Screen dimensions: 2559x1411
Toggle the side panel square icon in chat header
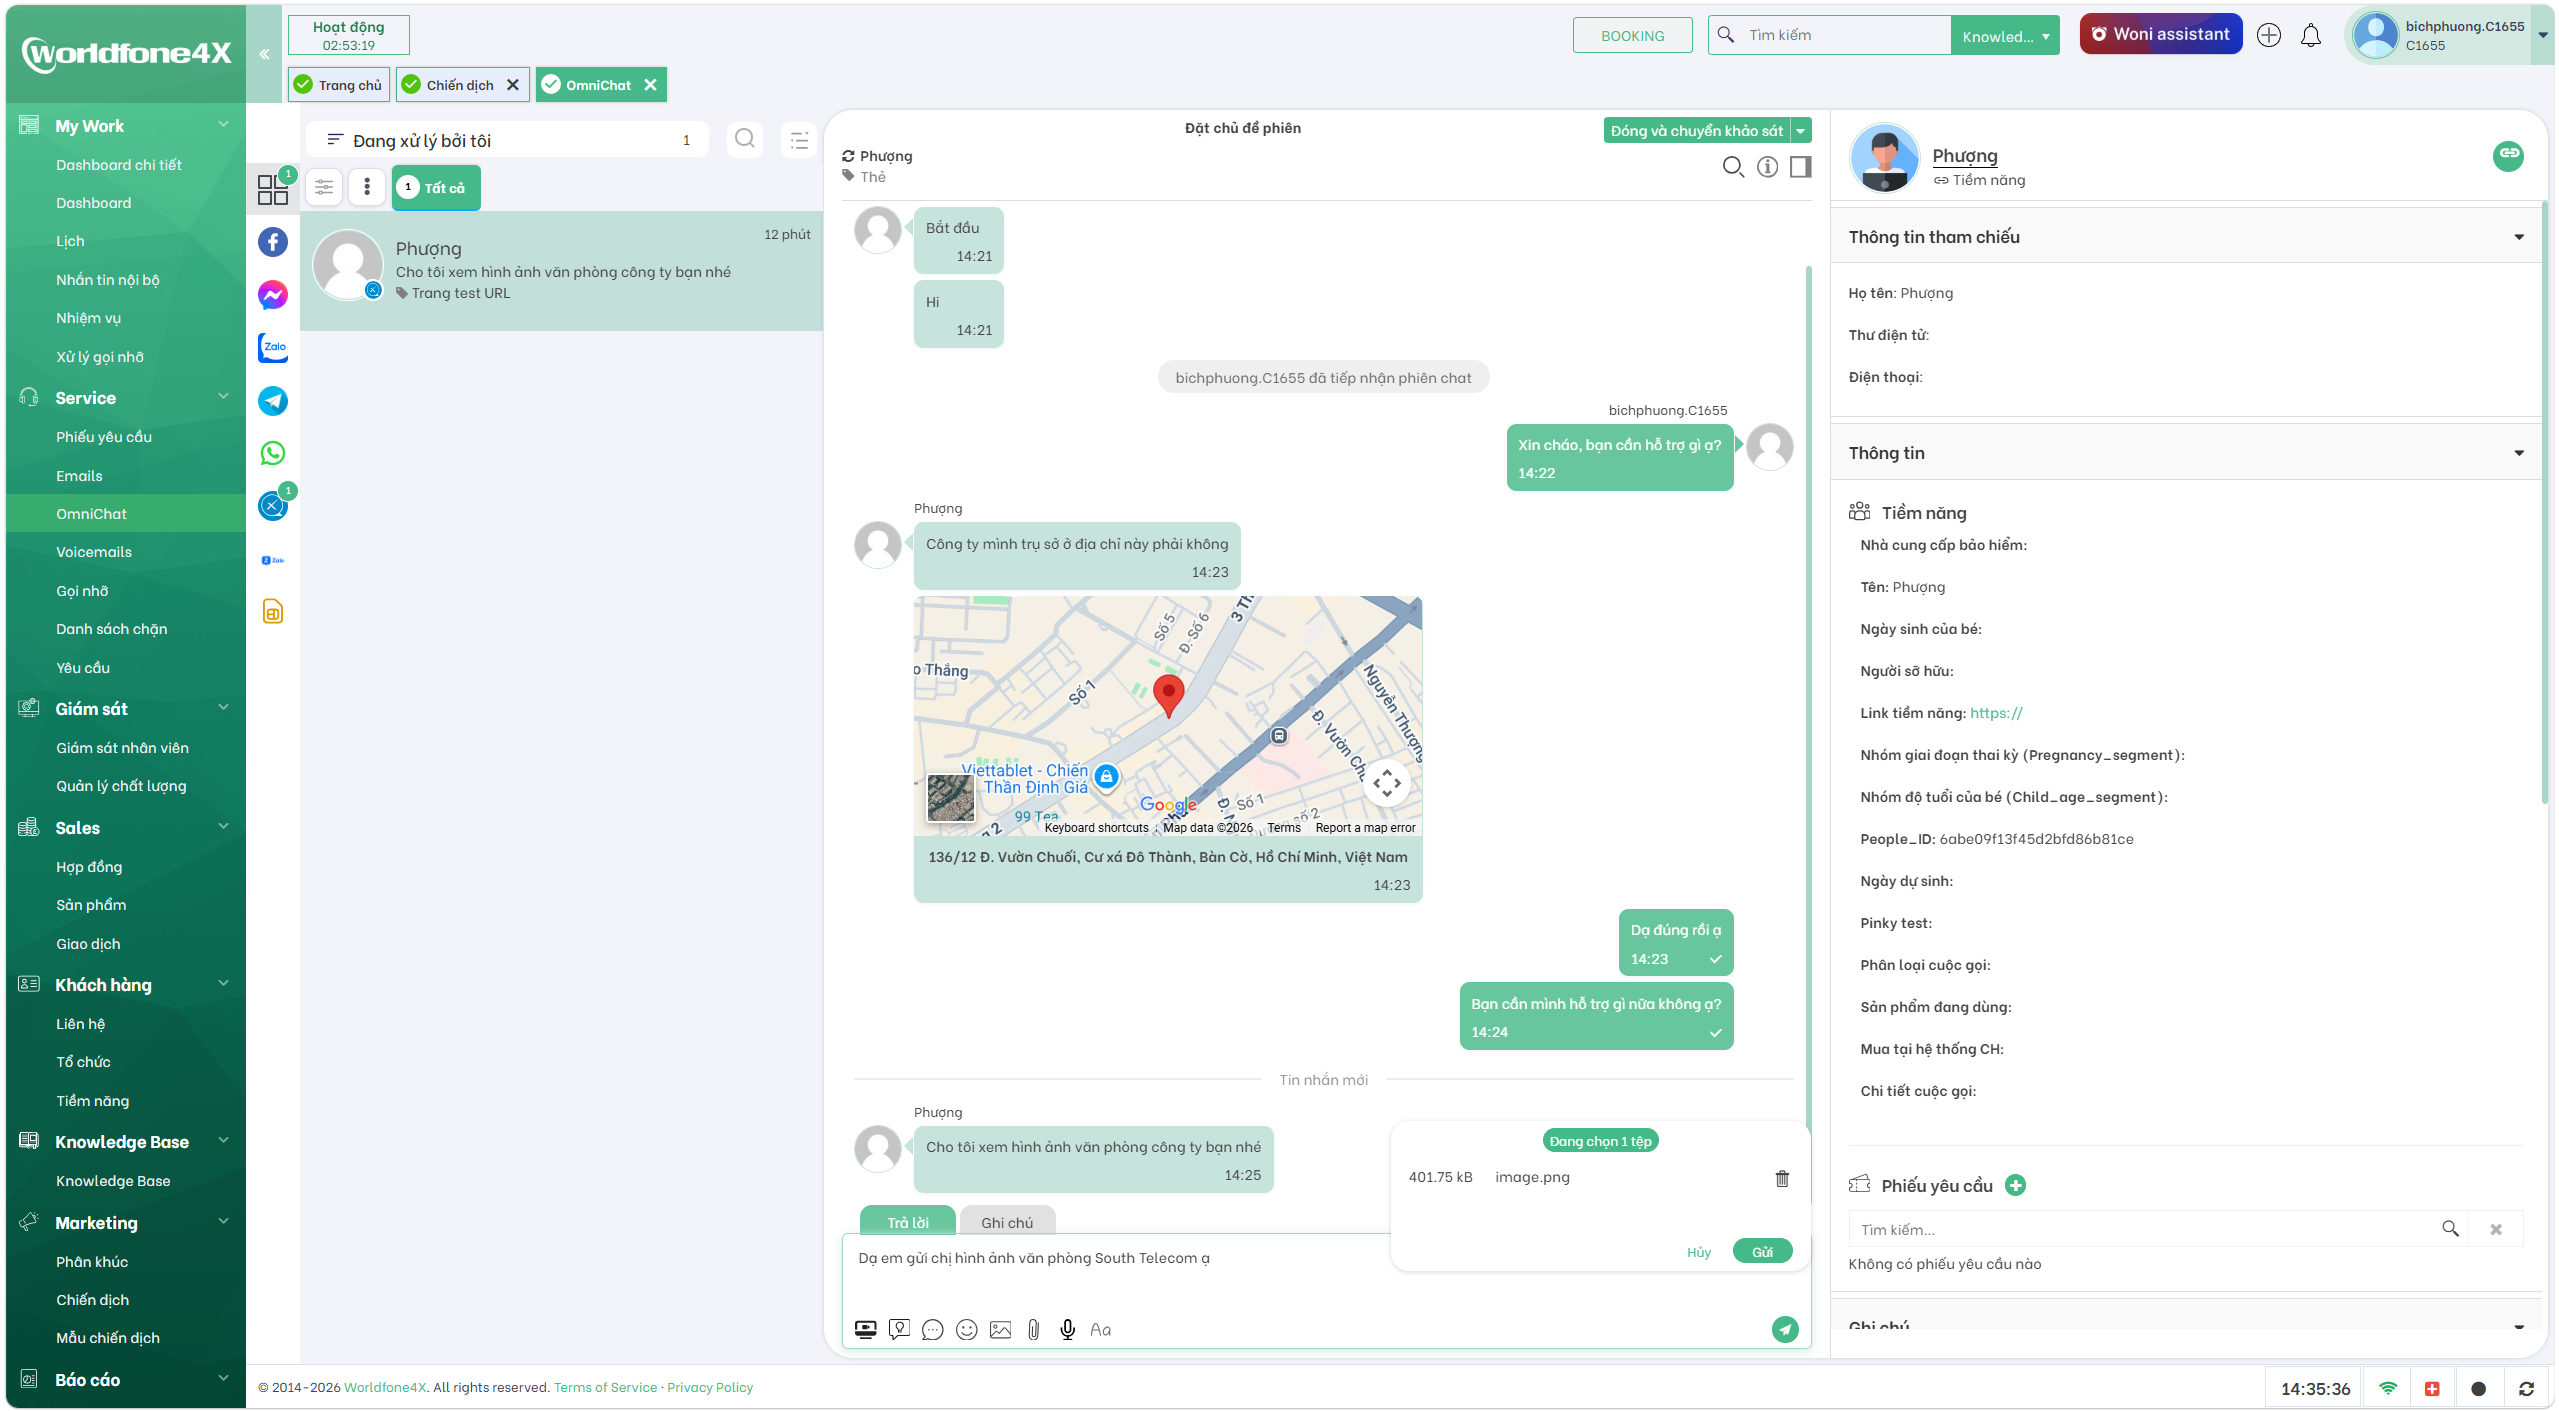[x=1801, y=167]
